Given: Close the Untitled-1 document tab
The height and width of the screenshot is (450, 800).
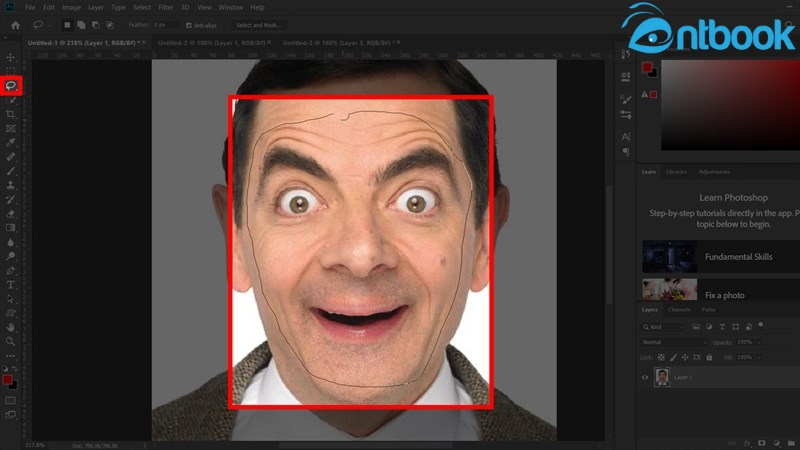Looking at the screenshot, I should pos(144,42).
